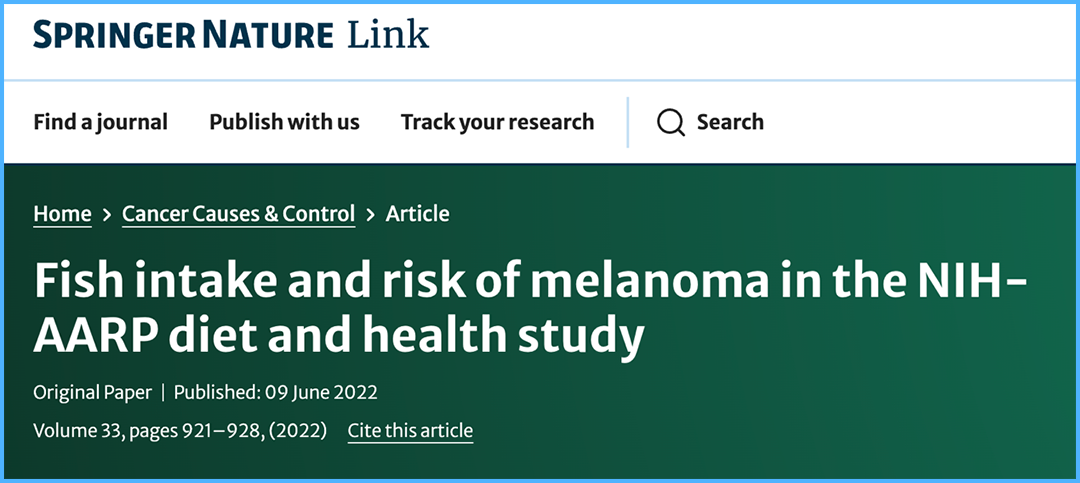Open the Cite this article link

[411, 431]
